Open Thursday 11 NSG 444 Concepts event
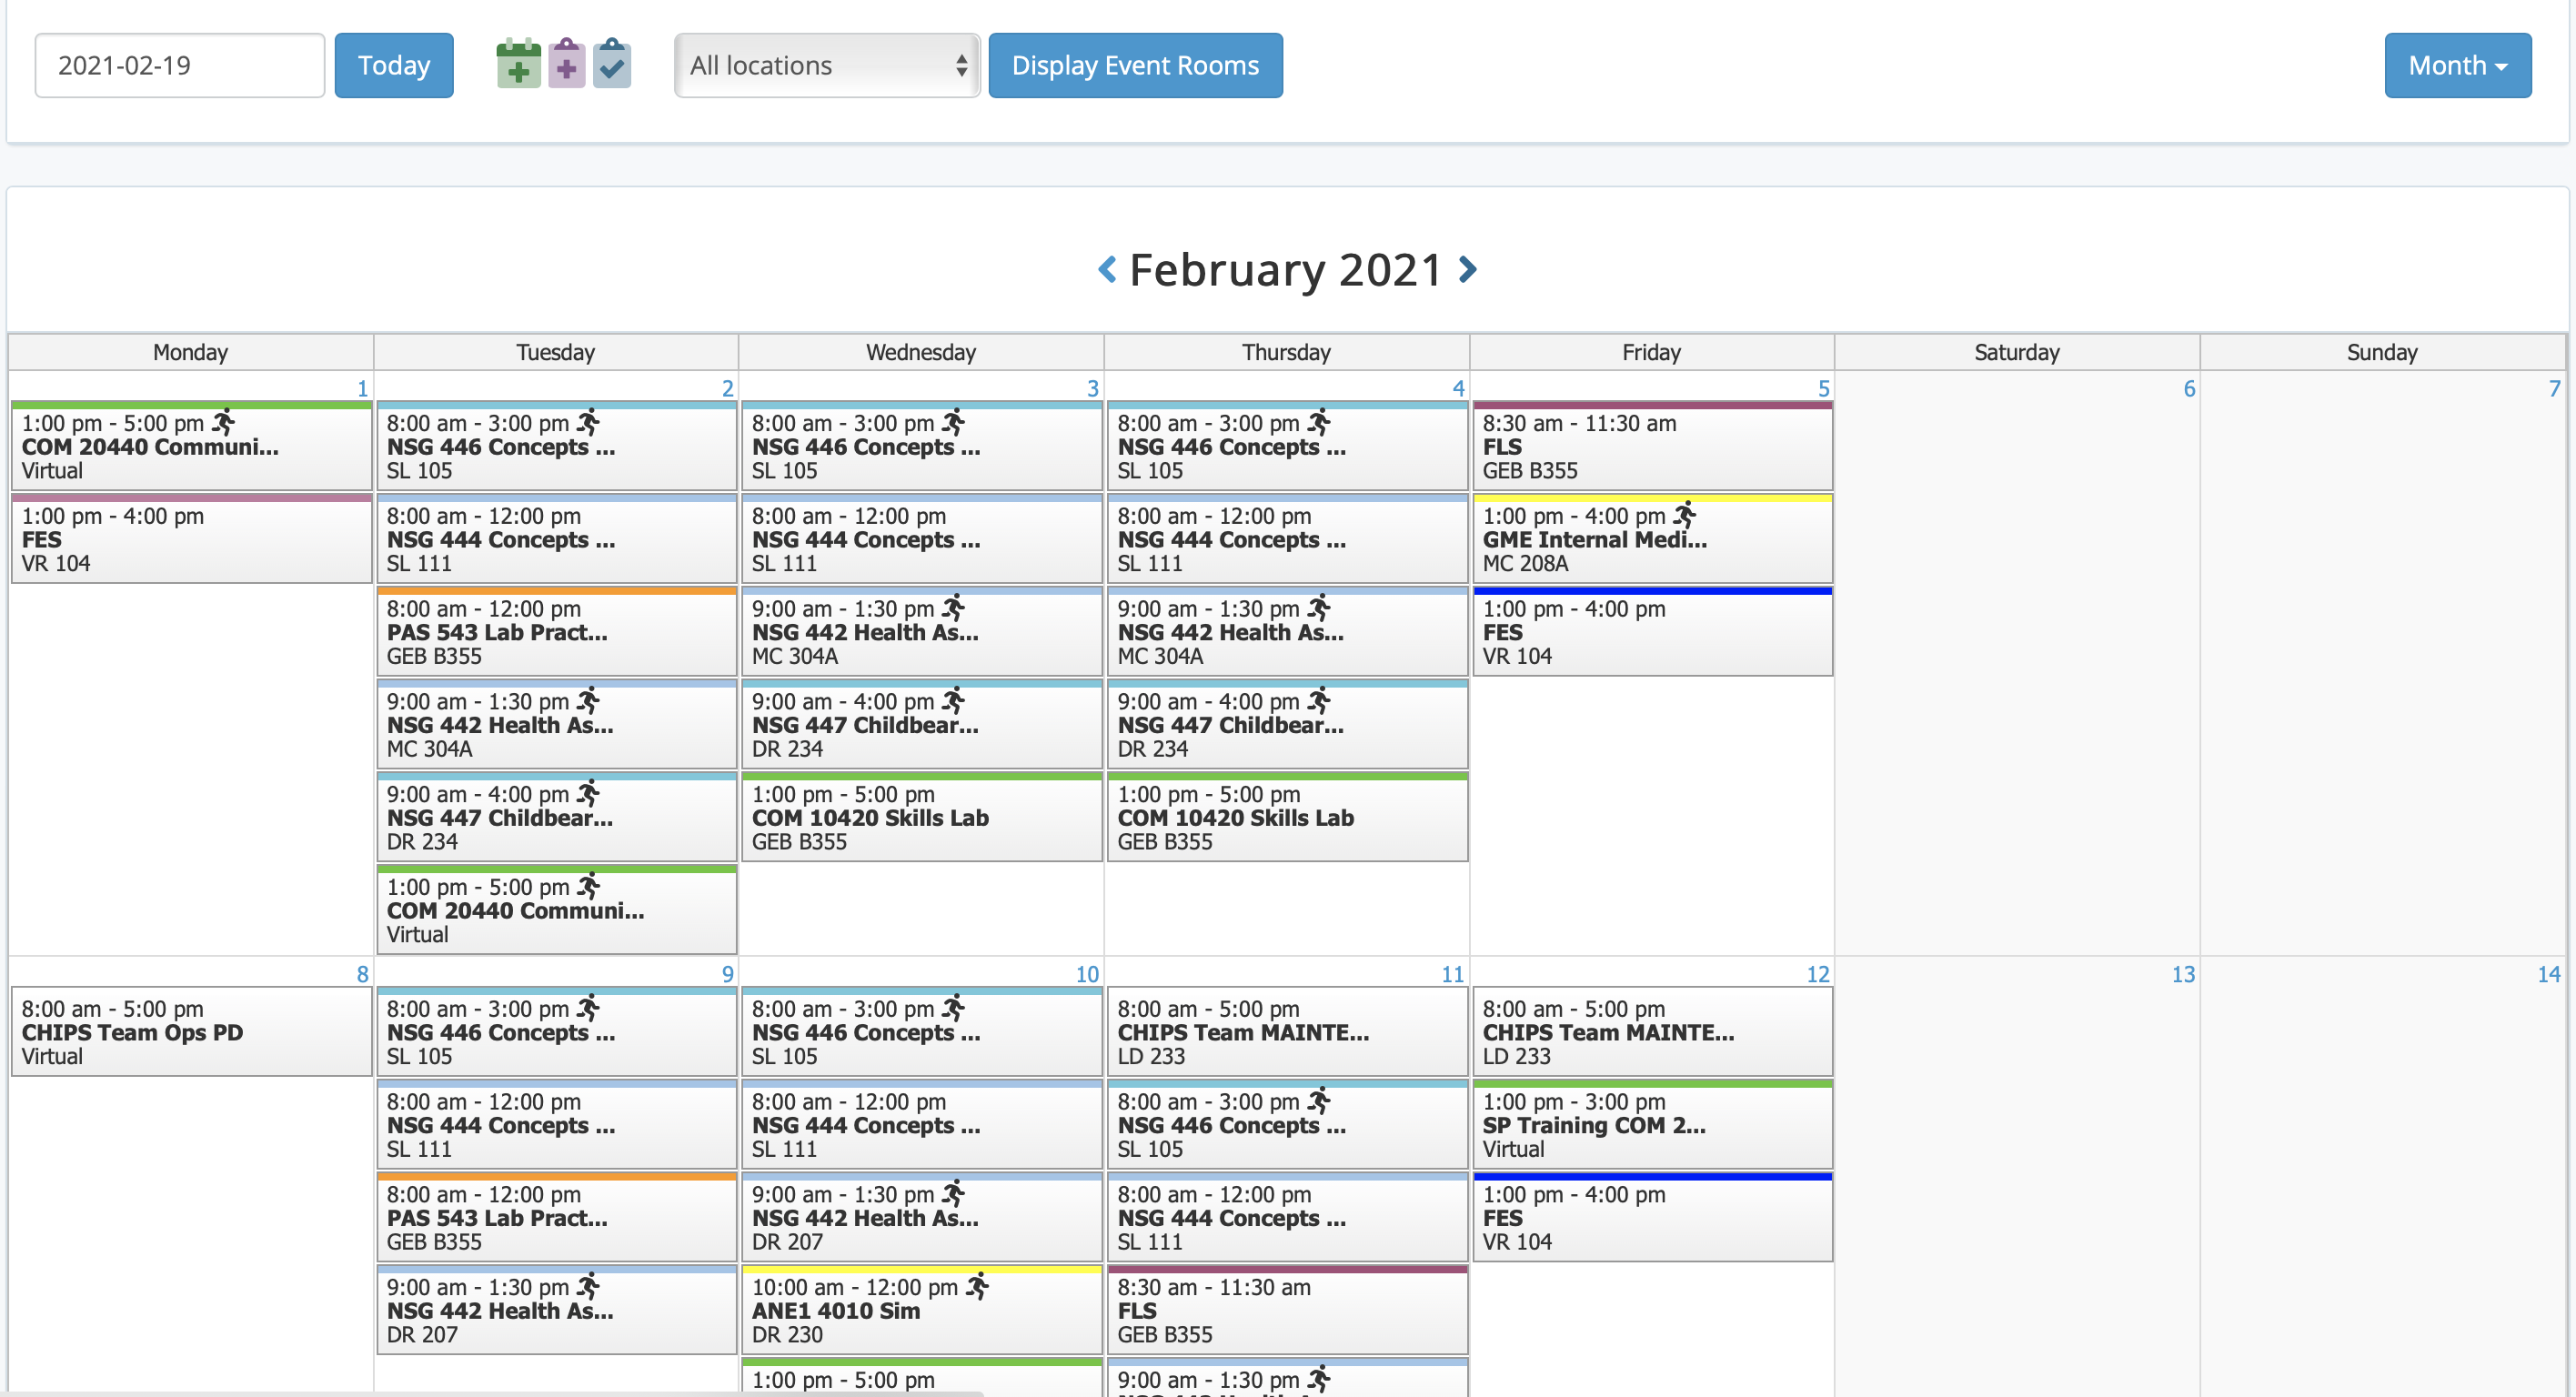This screenshot has height=1397, width=2576. [1288, 1217]
